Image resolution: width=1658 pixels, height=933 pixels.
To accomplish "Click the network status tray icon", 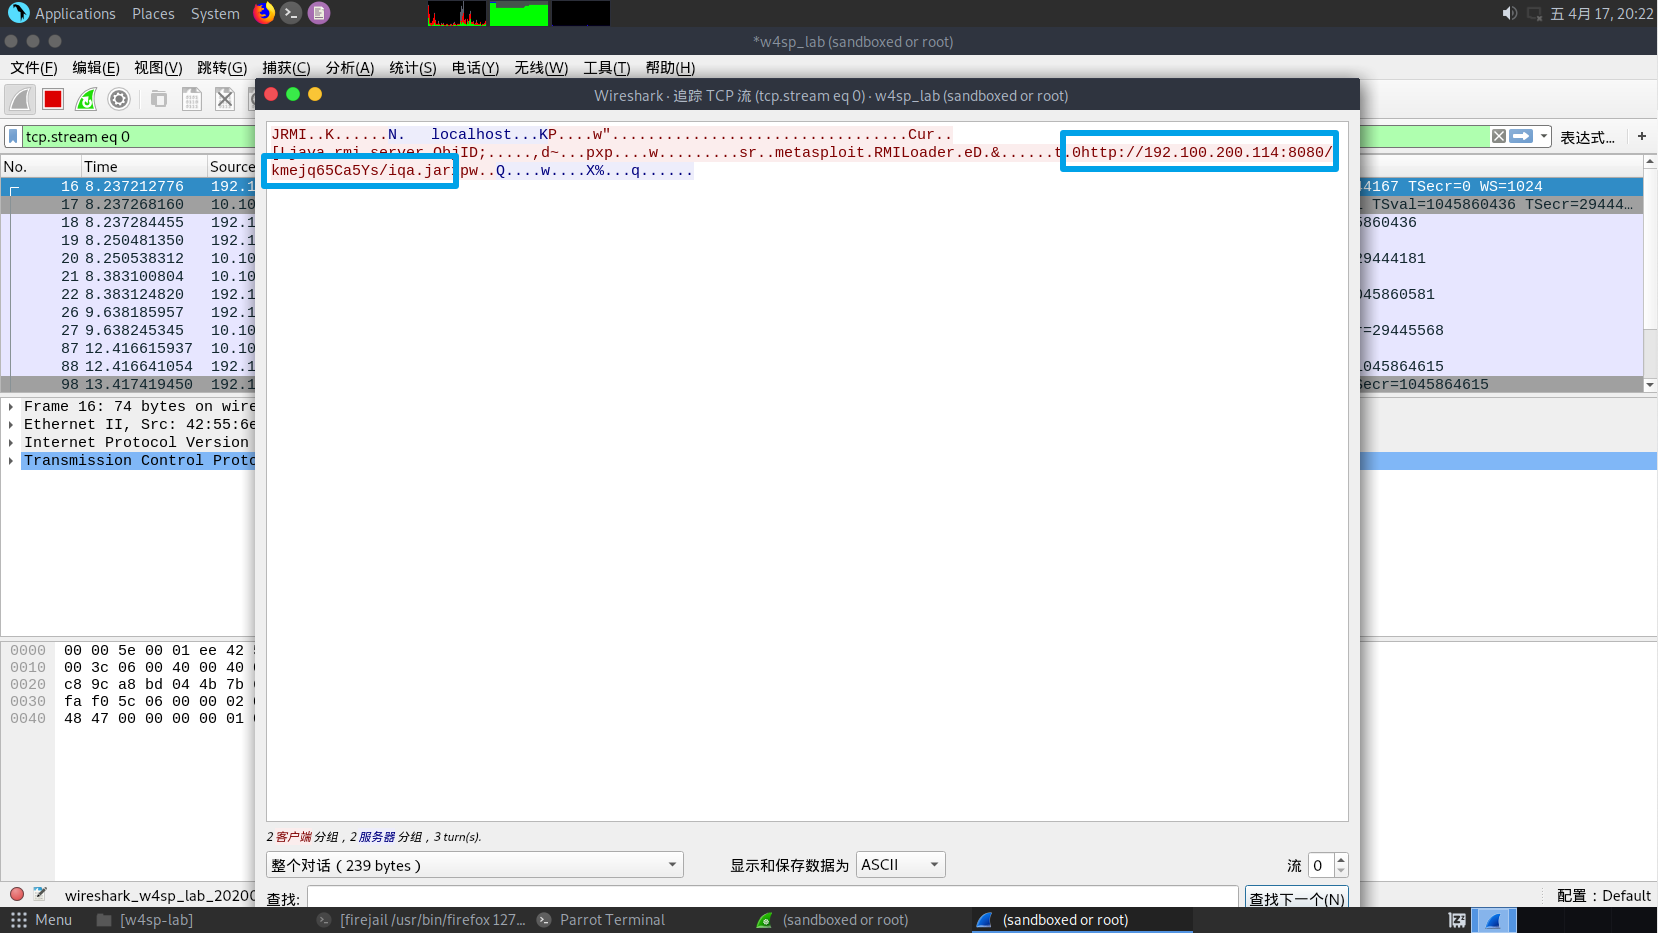I will coord(1534,14).
